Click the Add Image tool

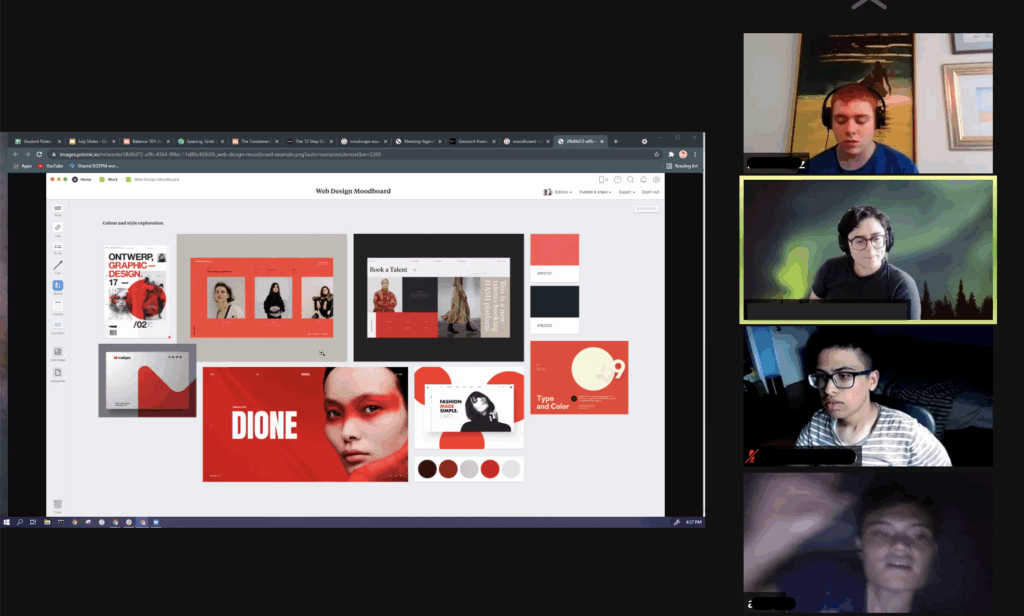(57, 352)
